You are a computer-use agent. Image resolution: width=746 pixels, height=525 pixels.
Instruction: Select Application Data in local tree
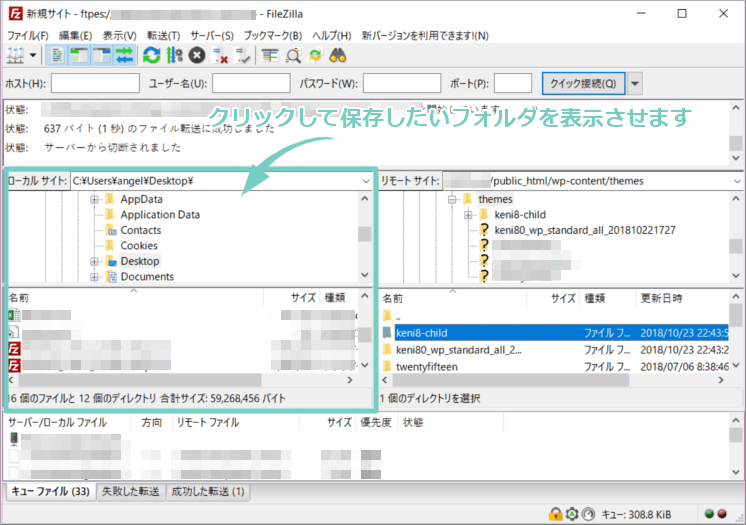point(160,215)
